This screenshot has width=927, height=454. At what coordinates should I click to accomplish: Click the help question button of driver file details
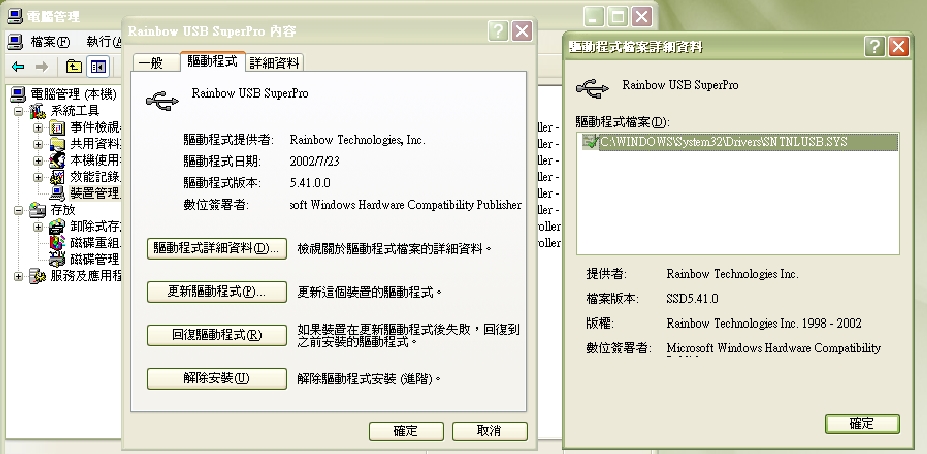tap(874, 46)
